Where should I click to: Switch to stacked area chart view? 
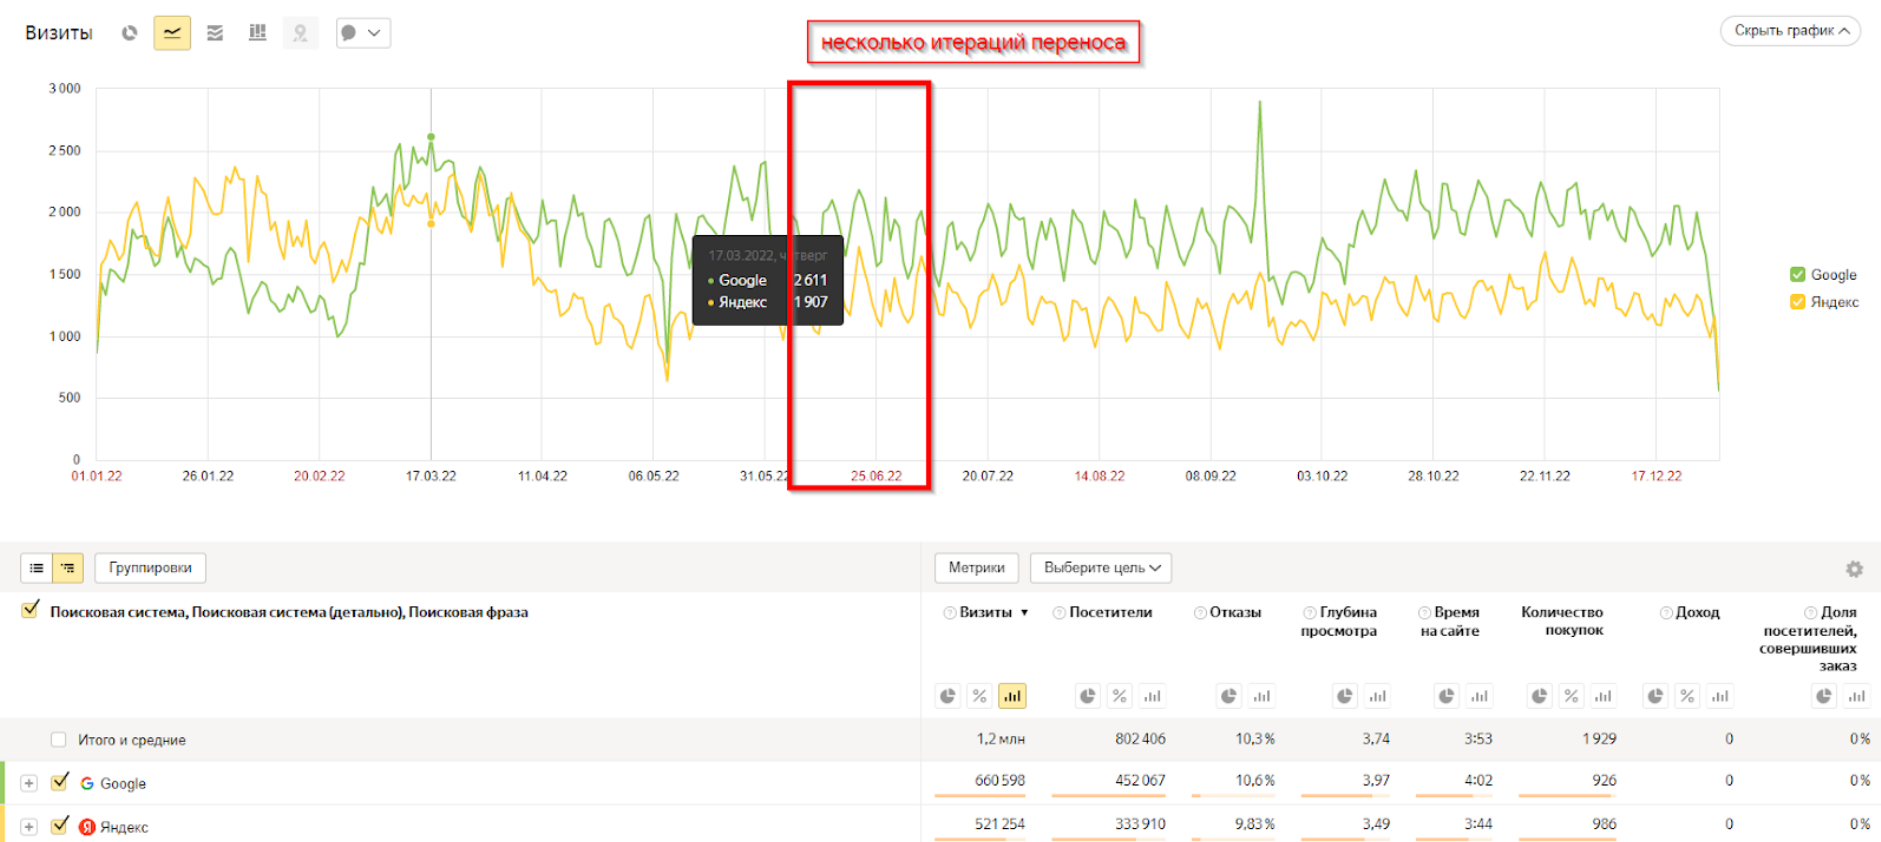tap(215, 33)
